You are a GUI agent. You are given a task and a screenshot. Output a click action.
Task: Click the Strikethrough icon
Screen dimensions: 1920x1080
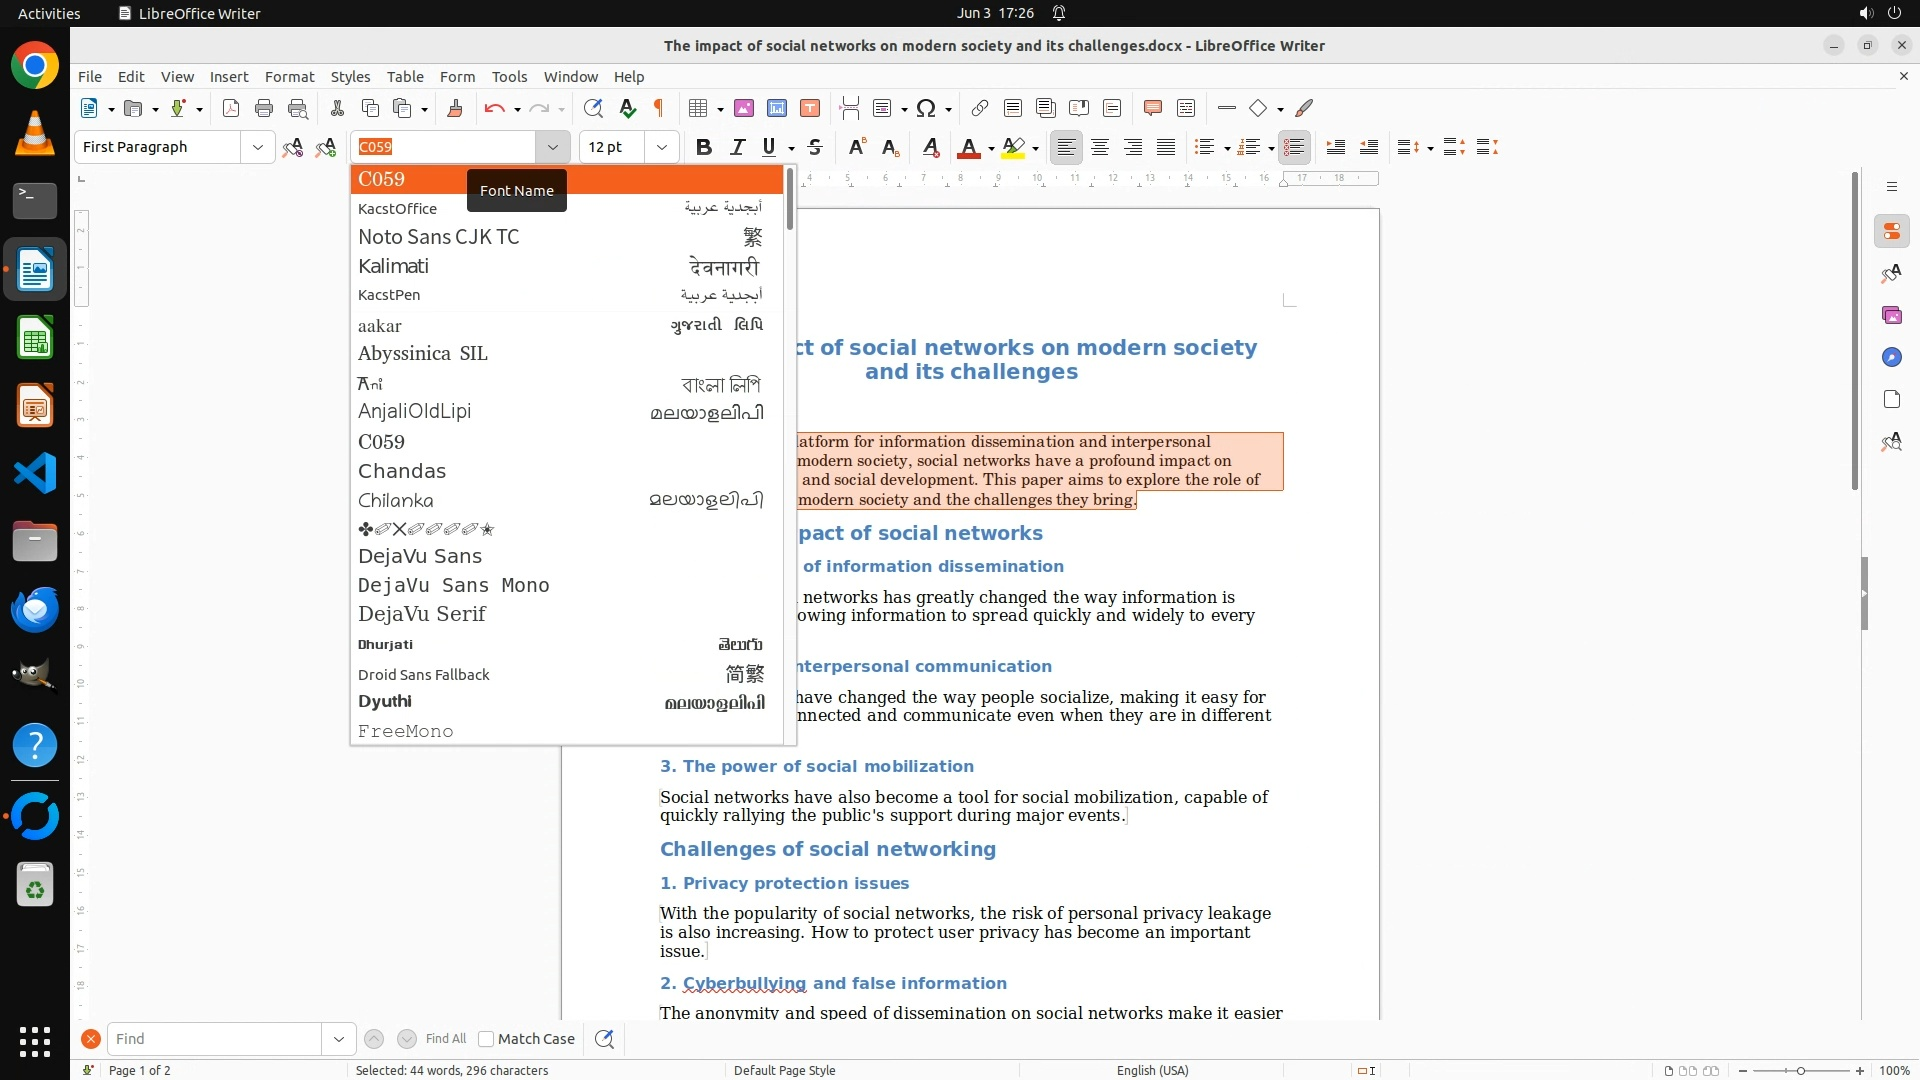click(x=815, y=147)
